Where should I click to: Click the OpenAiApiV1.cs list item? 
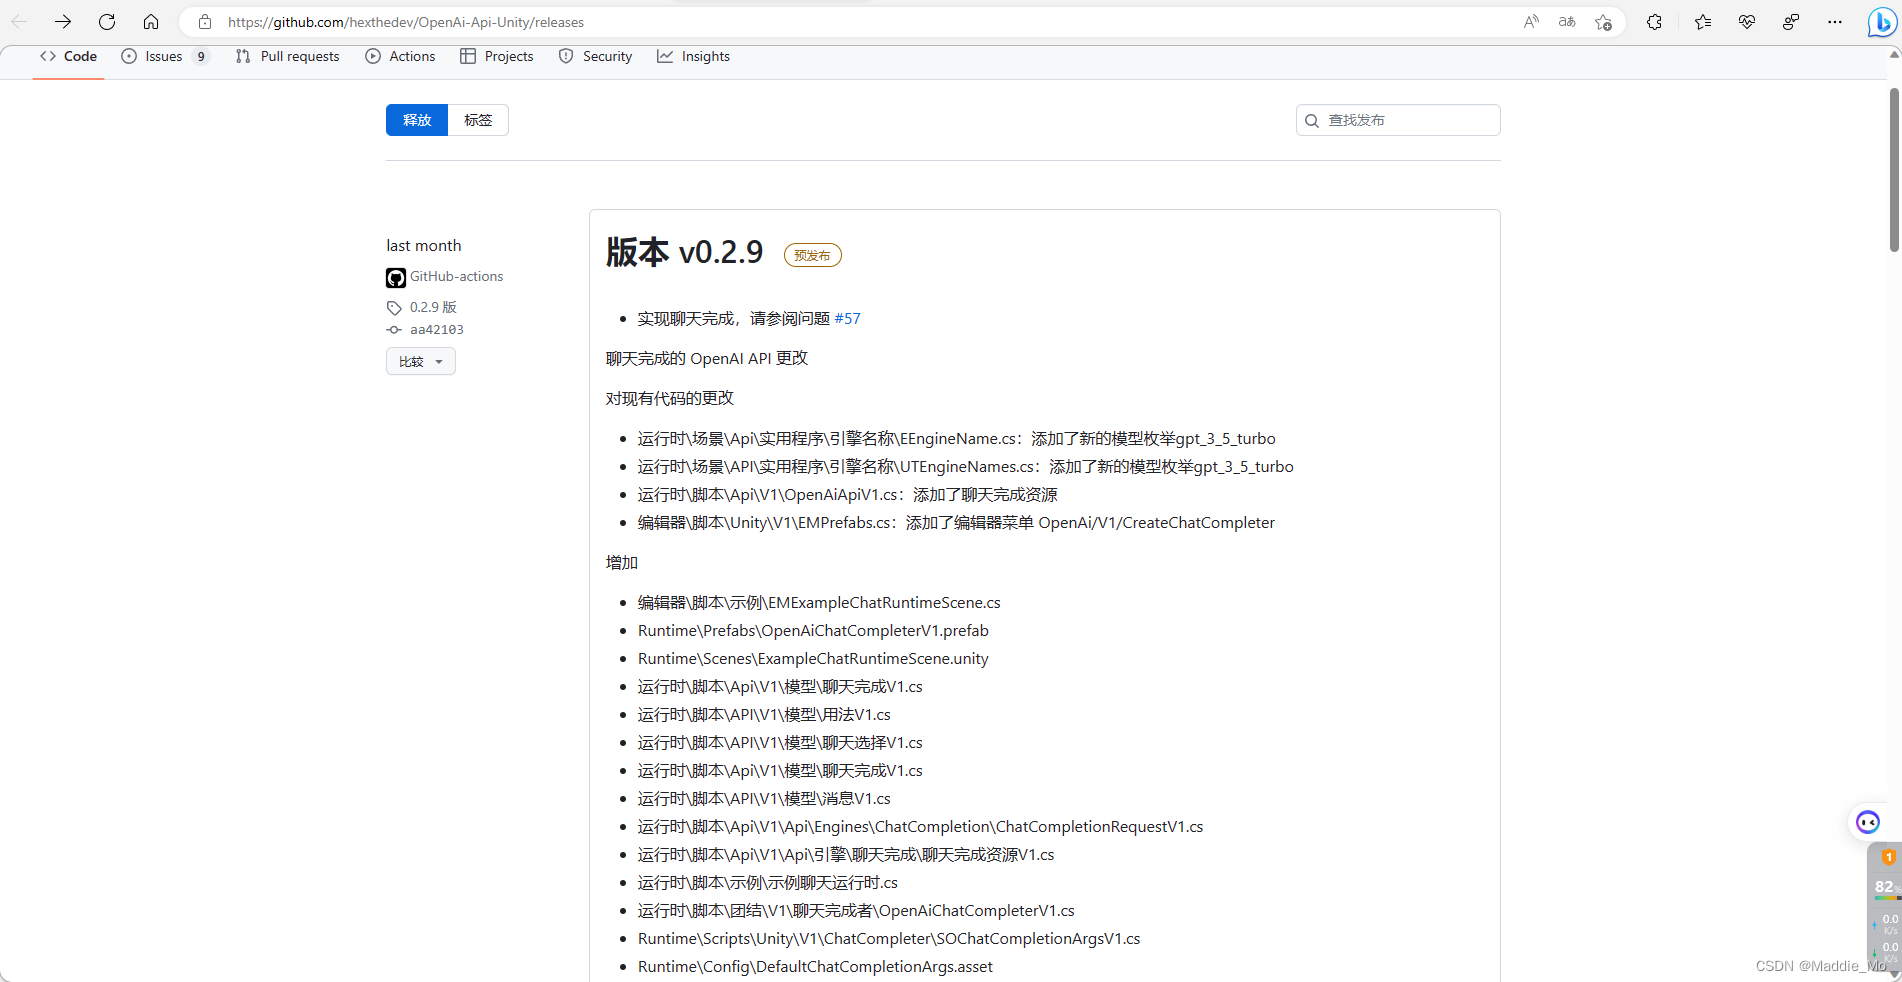(848, 494)
